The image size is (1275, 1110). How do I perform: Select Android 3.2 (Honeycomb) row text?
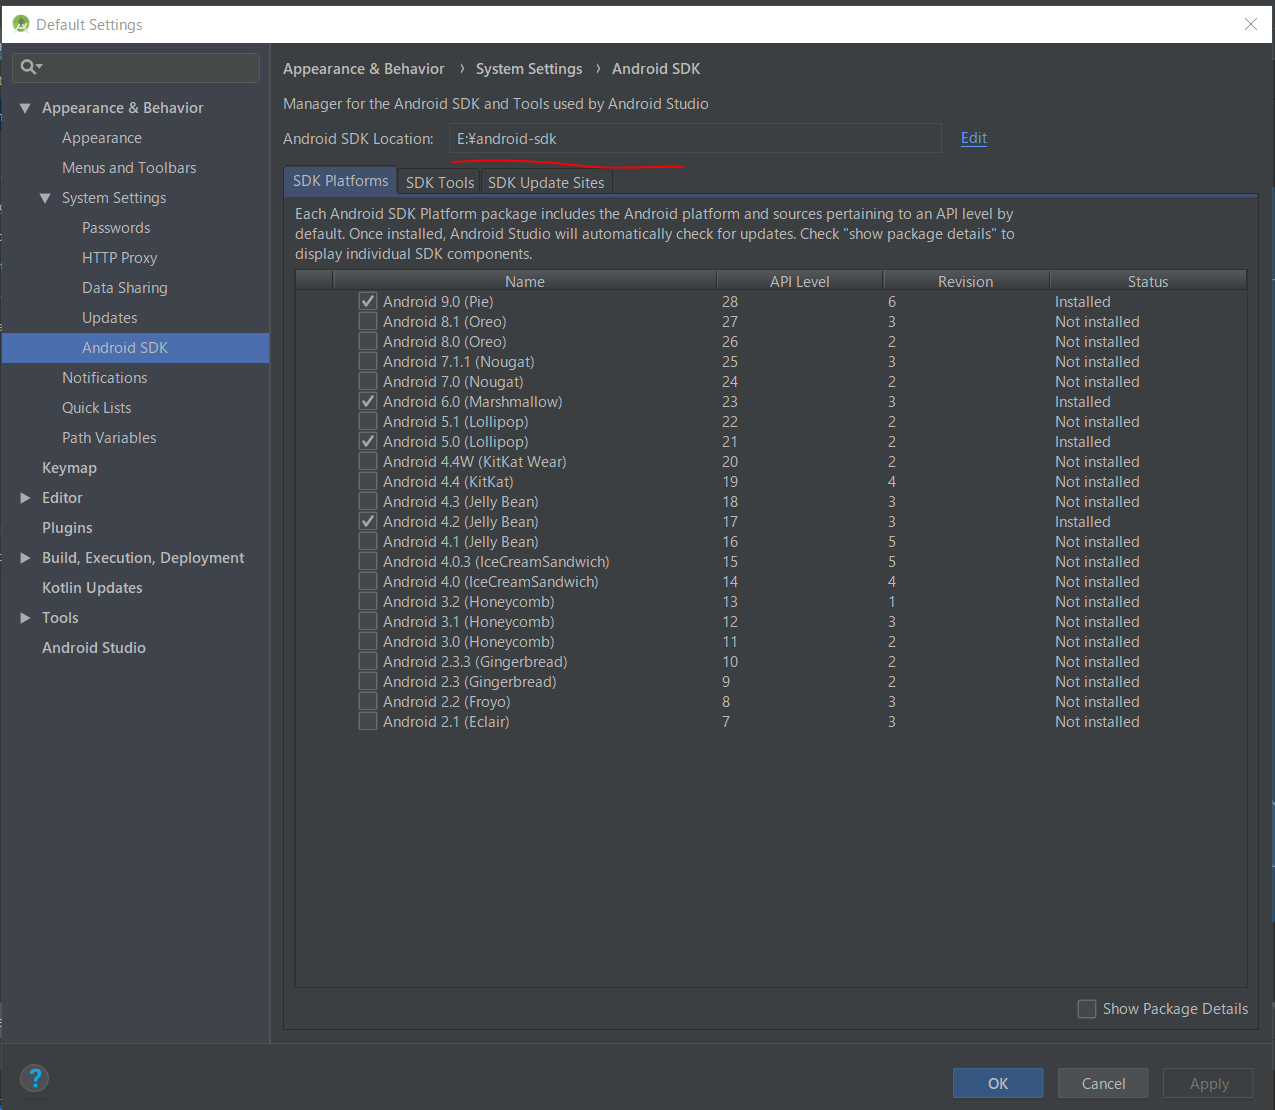tap(469, 602)
